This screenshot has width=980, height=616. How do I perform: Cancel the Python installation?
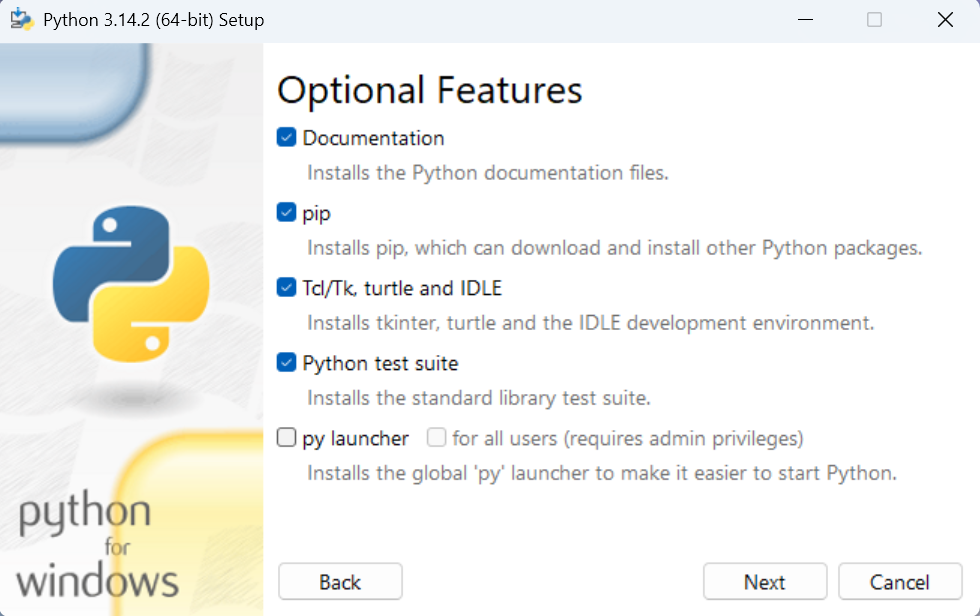(x=900, y=582)
